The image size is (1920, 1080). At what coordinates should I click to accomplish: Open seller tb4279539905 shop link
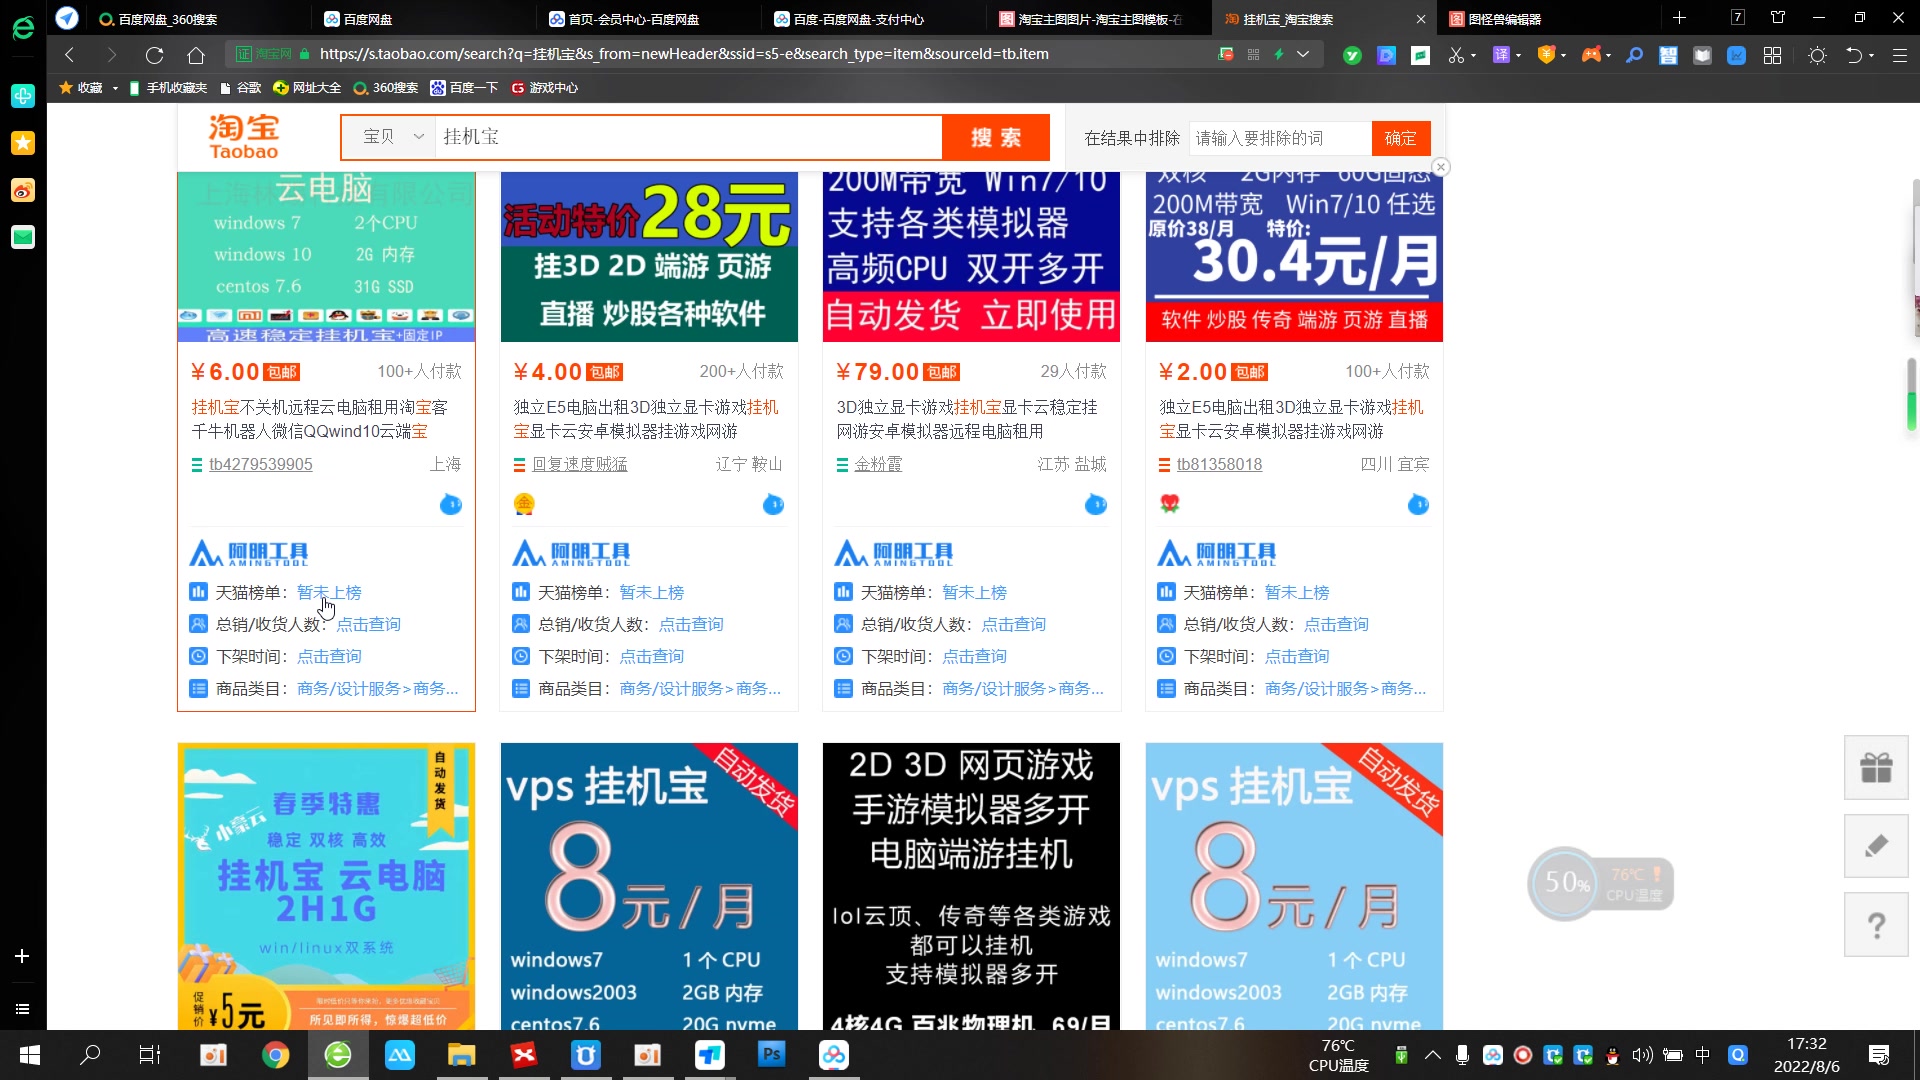(260, 464)
